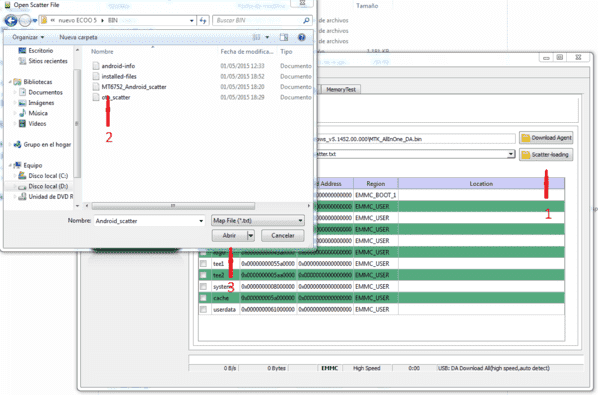Open the scatter file path dropdown in the flash tool
This screenshot has width=598, height=395.
tap(511, 154)
